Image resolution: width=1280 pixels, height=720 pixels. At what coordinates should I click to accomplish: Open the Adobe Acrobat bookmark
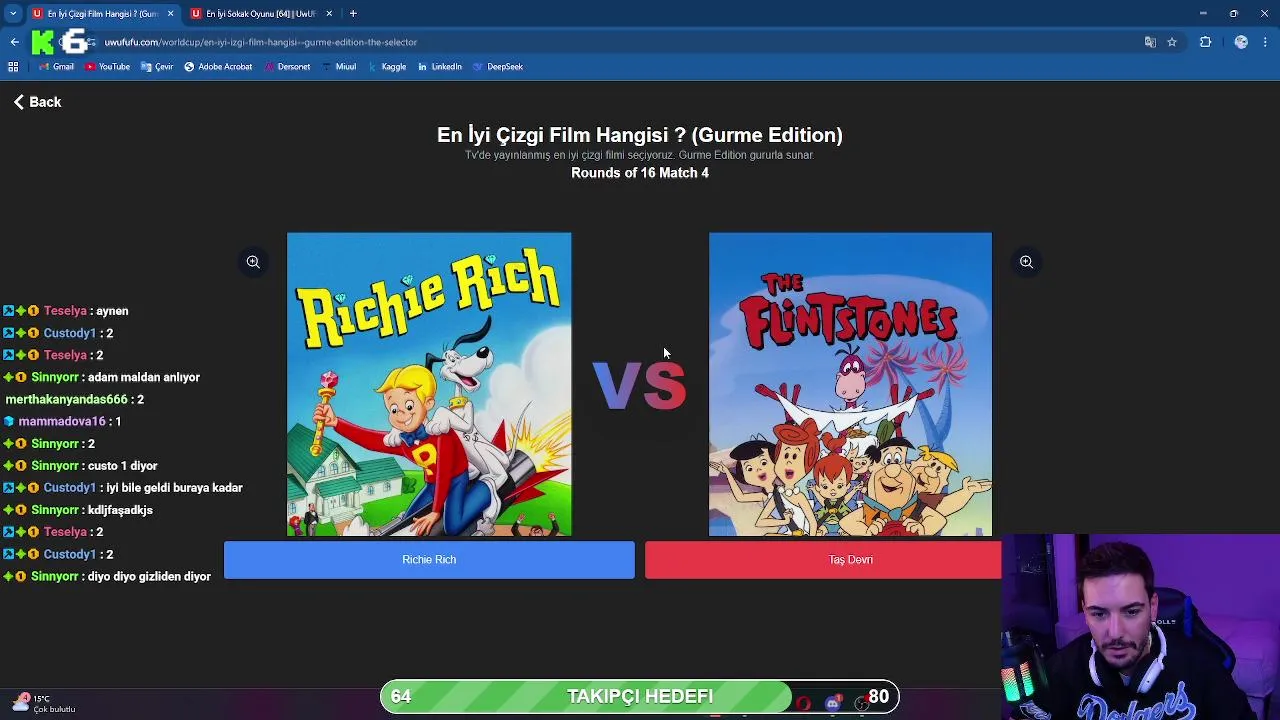pos(218,67)
